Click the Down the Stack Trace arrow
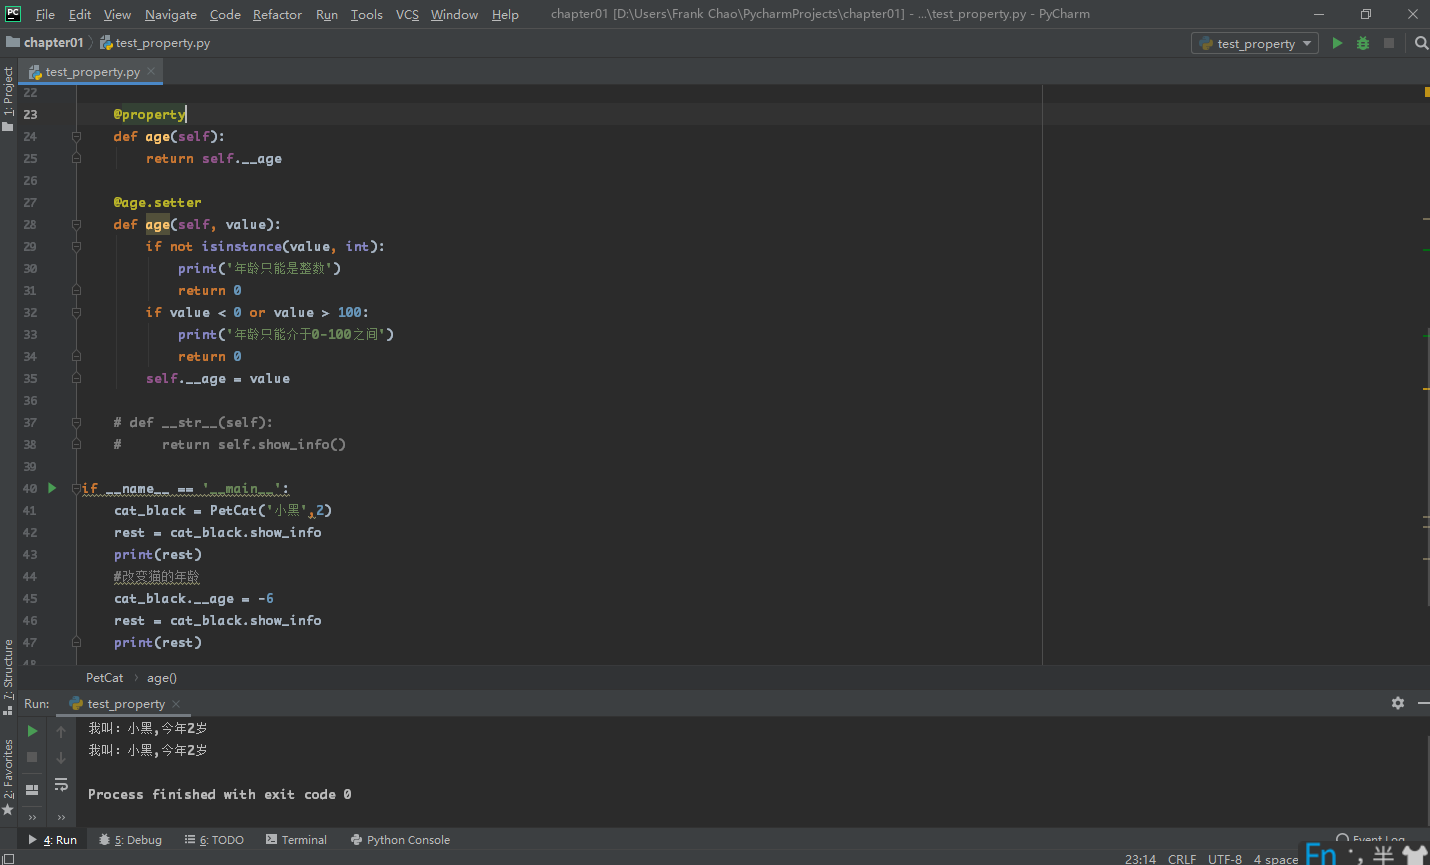The height and width of the screenshot is (865, 1430). click(x=61, y=757)
